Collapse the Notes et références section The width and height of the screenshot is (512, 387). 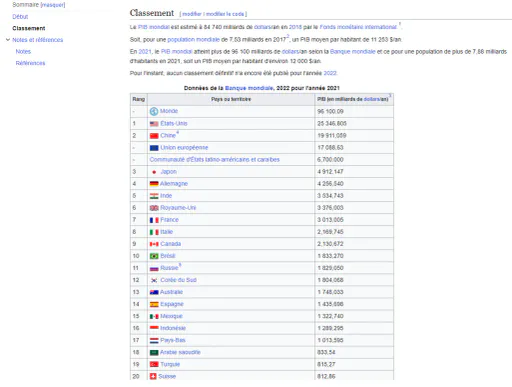(x=8, y=40)
